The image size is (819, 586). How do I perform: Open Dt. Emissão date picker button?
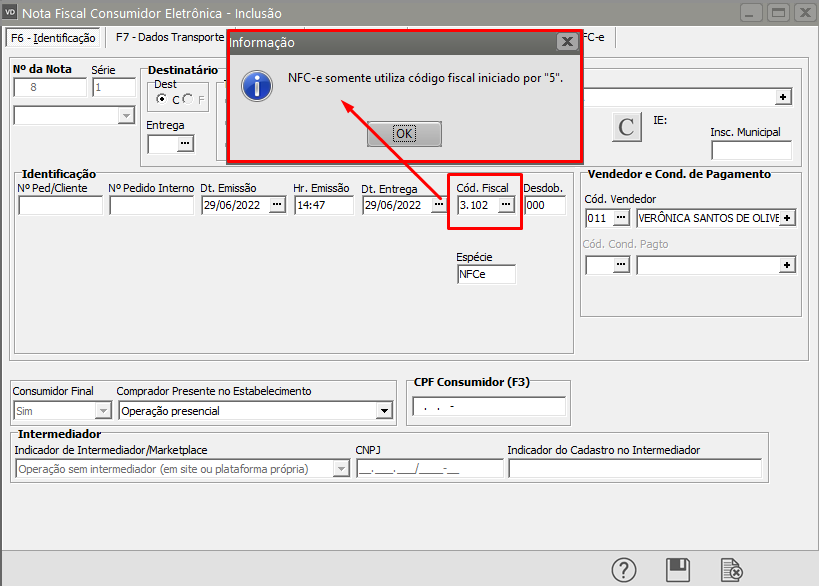tap(277, 204)
